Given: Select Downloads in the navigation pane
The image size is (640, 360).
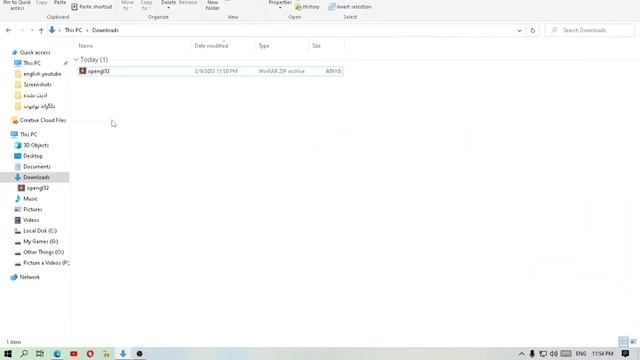Looking at the screenshot, I should 35,177.
